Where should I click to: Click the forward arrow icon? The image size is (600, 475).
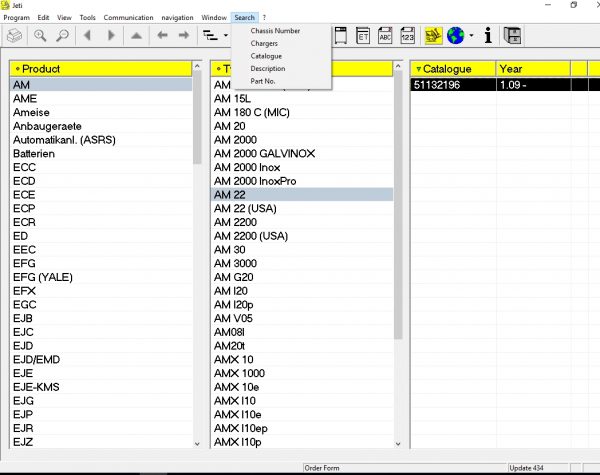click(x=184, y=36)
